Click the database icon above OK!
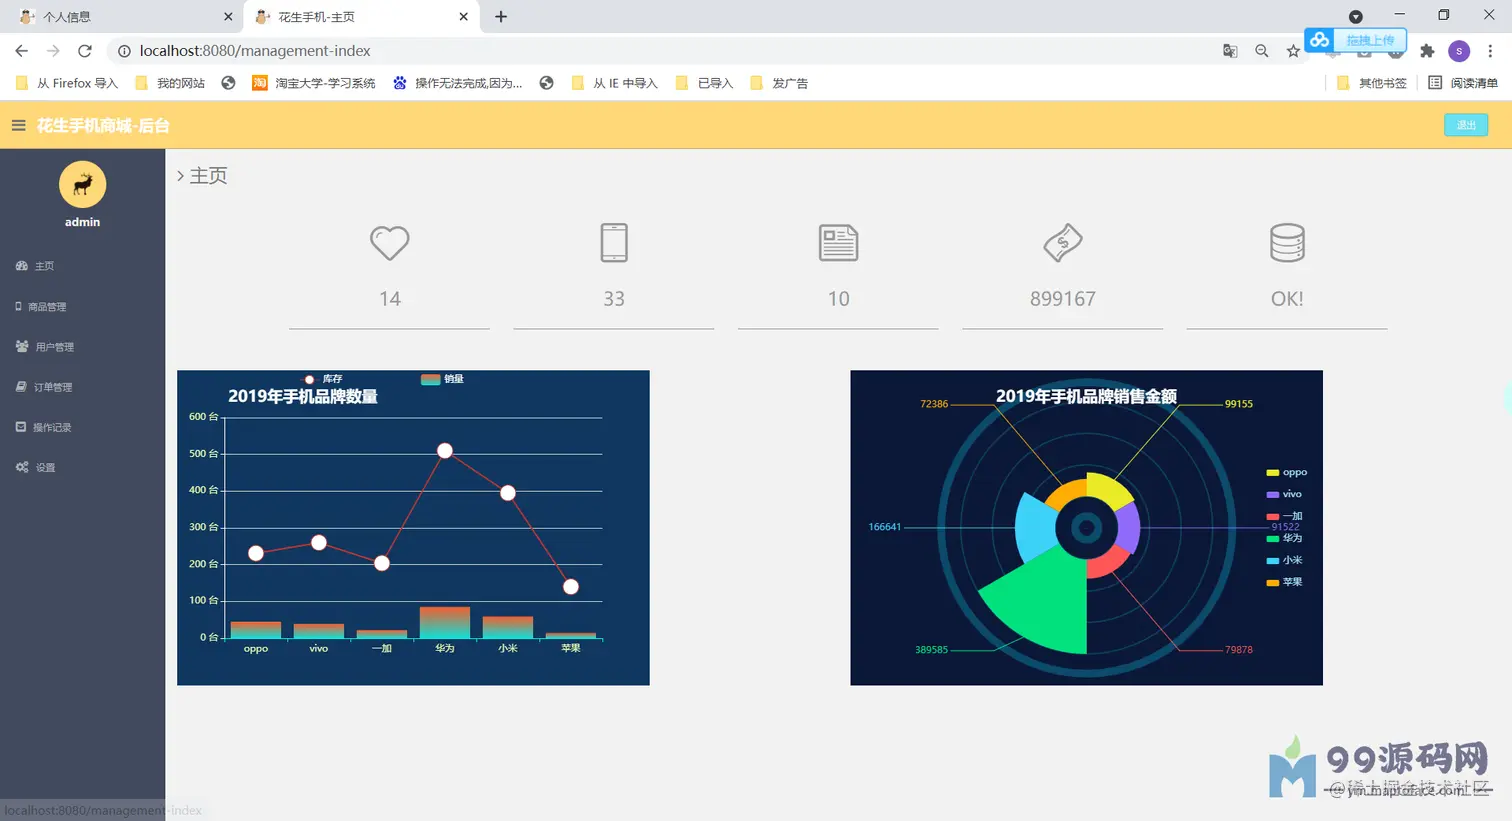 [x=1287, y=243]
